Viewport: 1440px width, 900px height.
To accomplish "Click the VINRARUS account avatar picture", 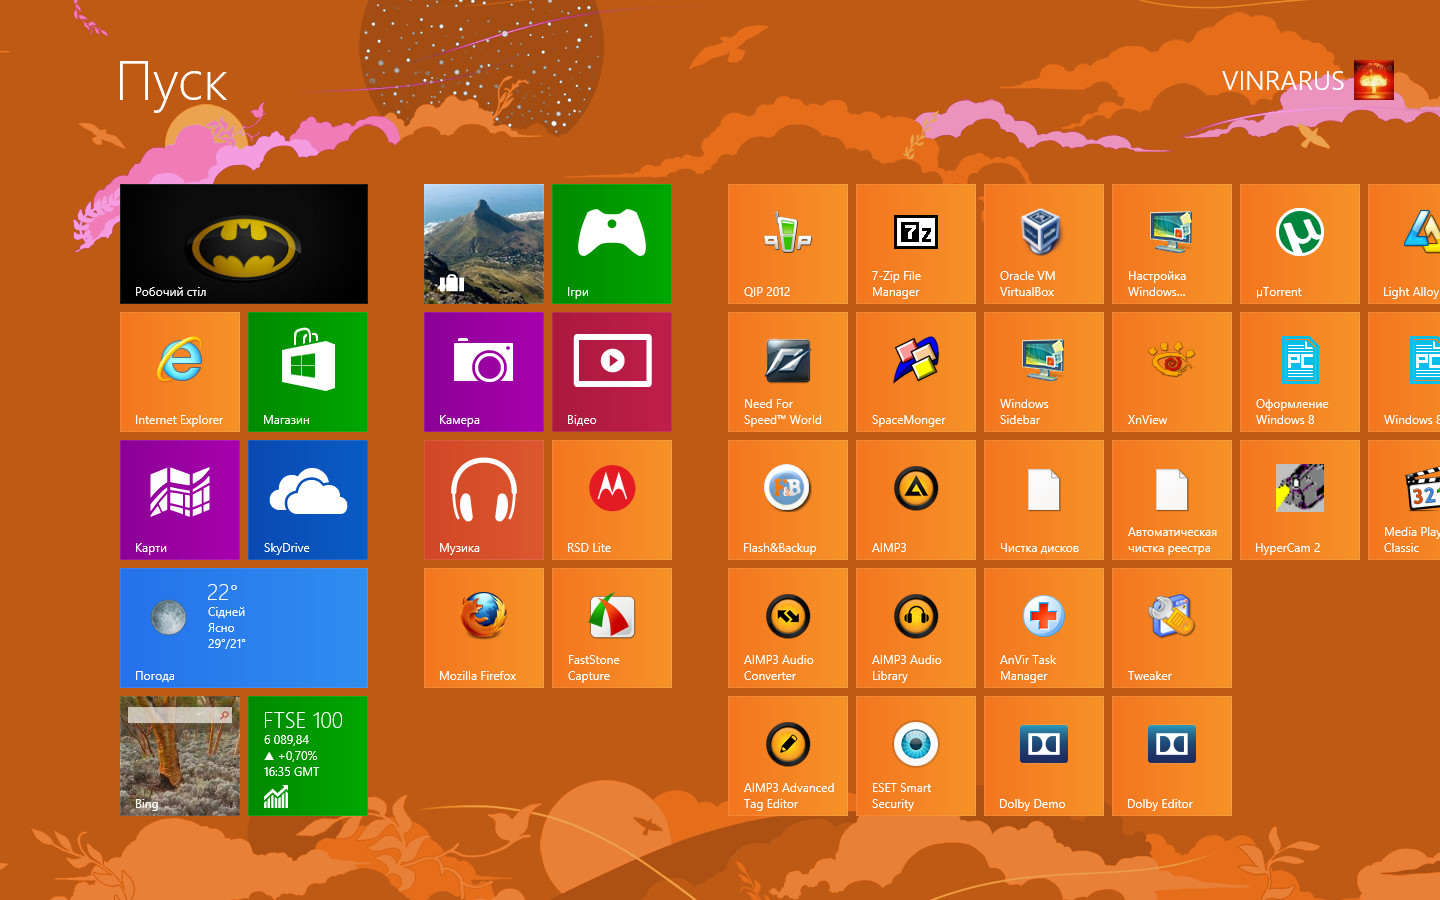I will (1374, 80).
